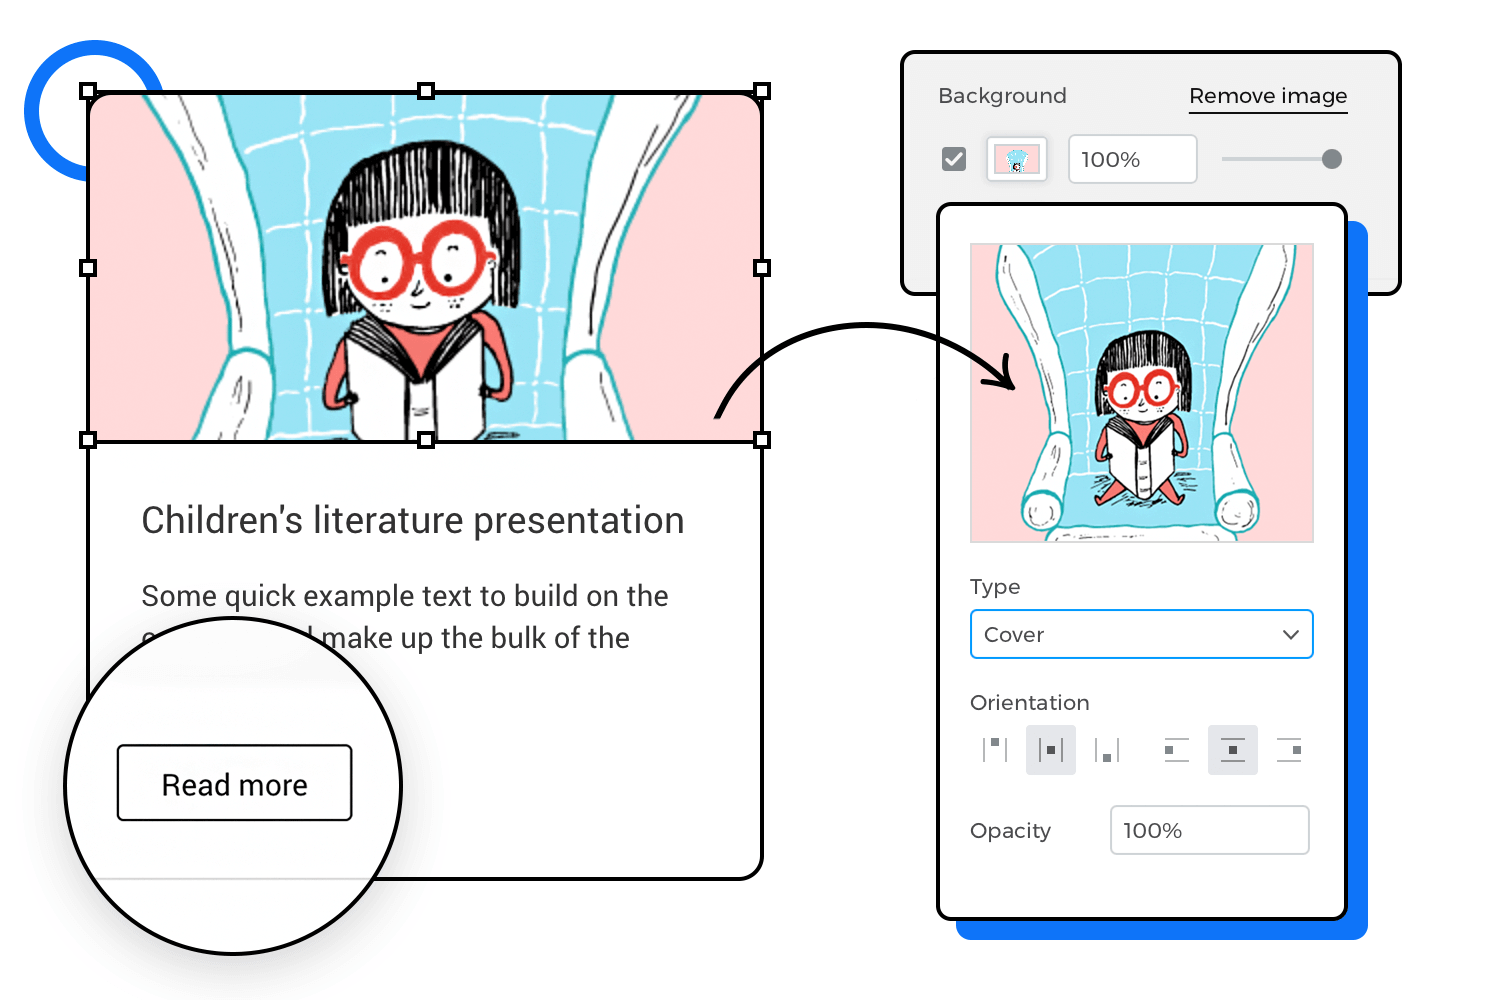
Task: Click the "Some quick example text" paragraph
Action: click(x=405, y=617)
